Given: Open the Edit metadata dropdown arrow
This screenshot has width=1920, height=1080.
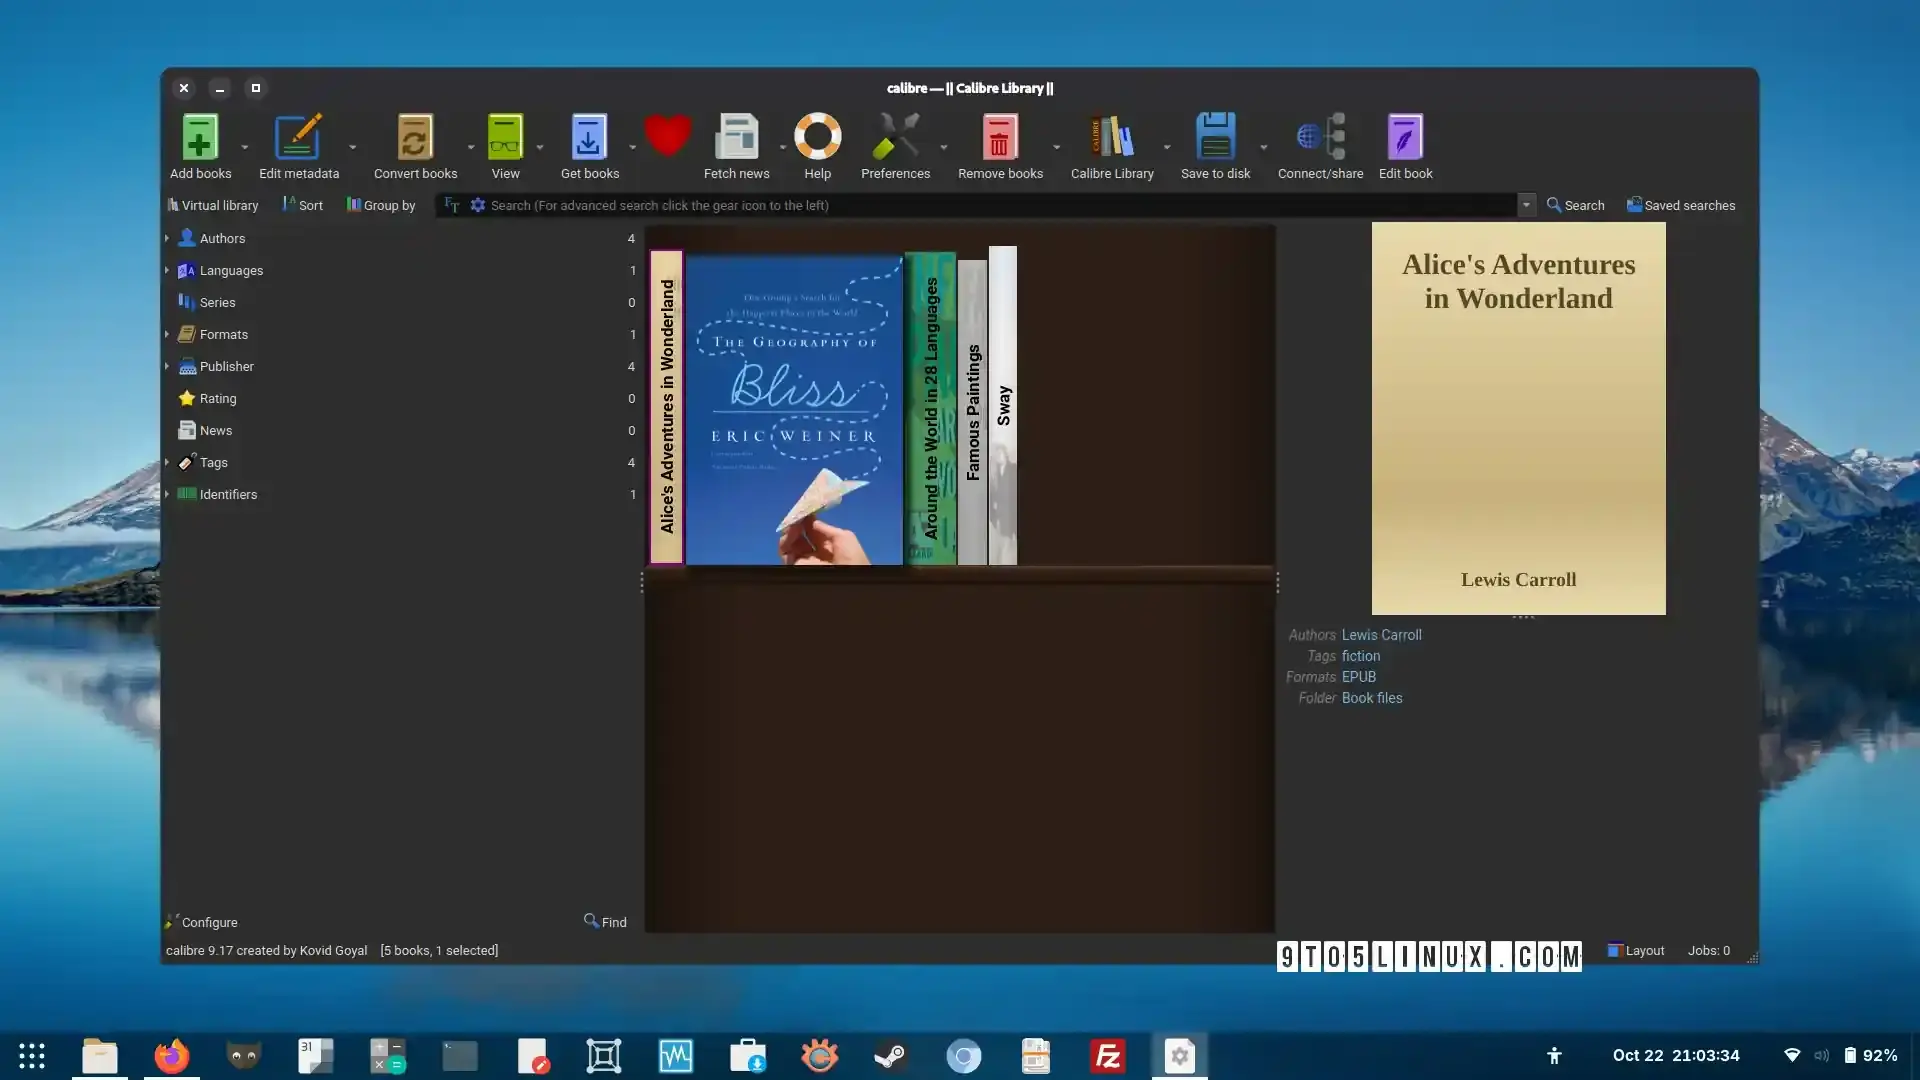Looking at the screenshot, I should tap(353, 147).
